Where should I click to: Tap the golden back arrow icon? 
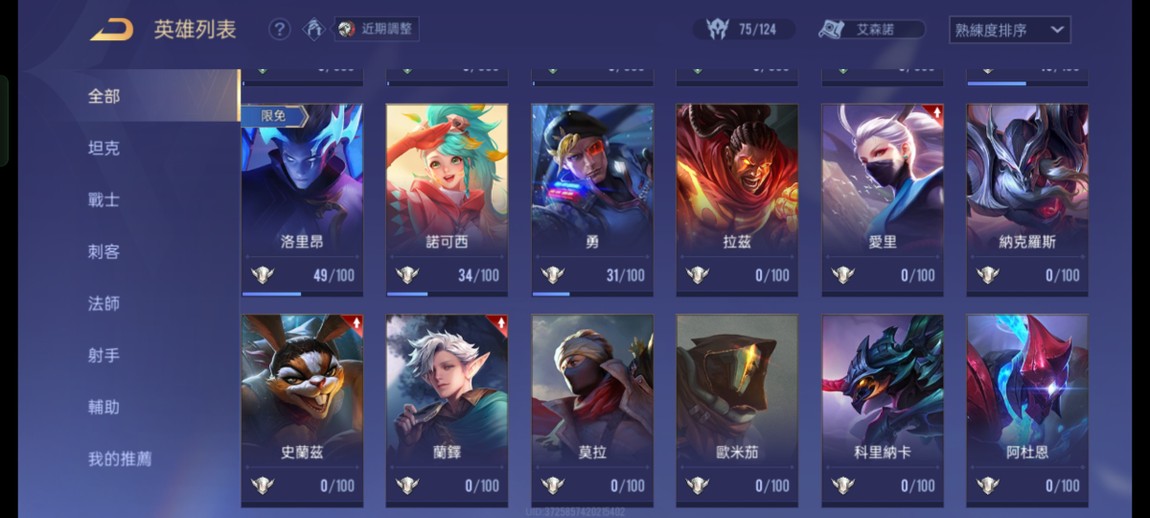tap(112, 30)
